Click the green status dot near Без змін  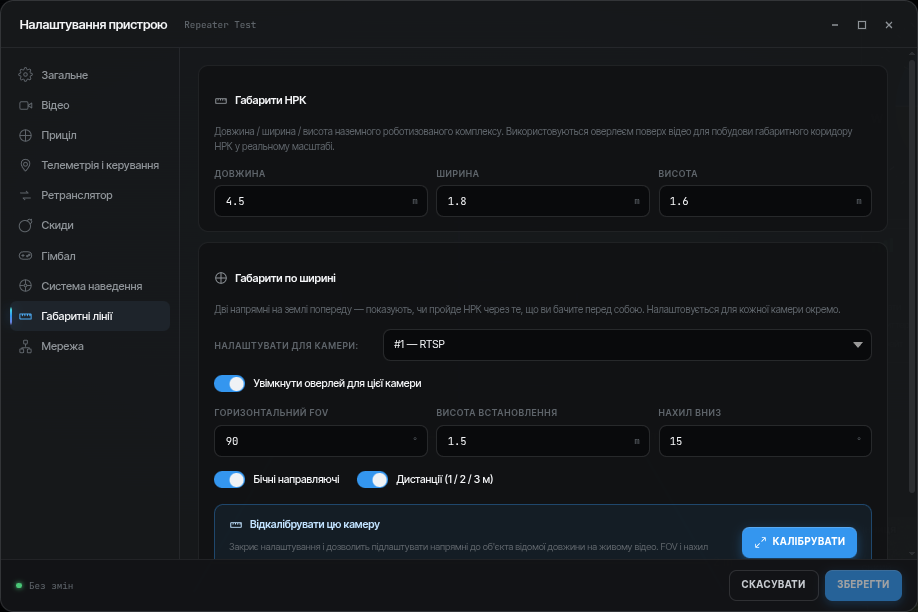pos(19,586)
